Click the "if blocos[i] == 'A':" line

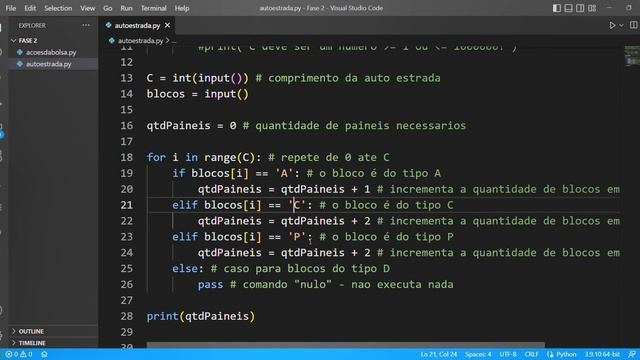(236, 173)
